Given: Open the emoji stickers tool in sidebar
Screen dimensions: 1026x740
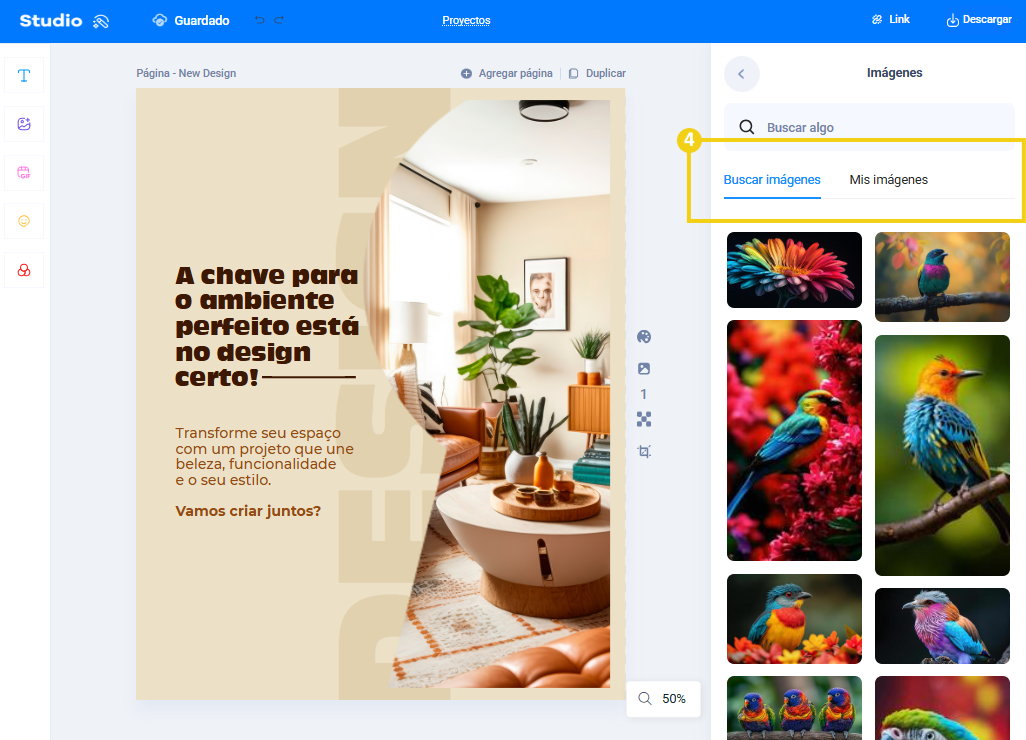Looking at the screenshot, I should 24,221.
